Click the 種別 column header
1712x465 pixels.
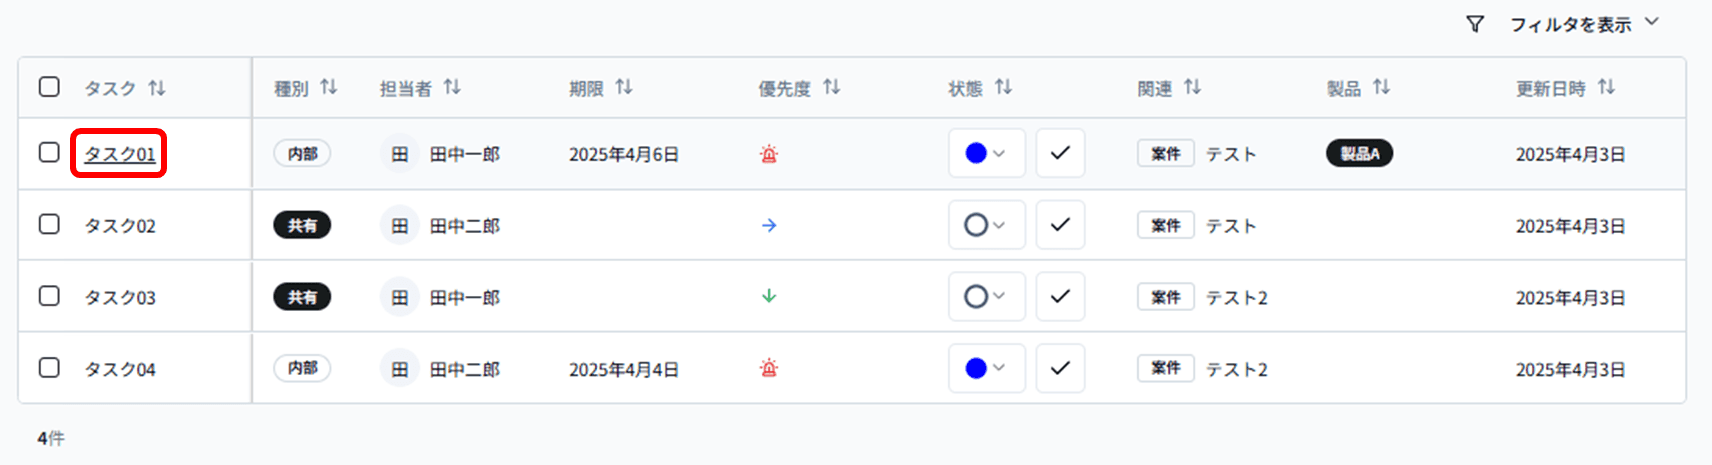click(x=292, y=89)
